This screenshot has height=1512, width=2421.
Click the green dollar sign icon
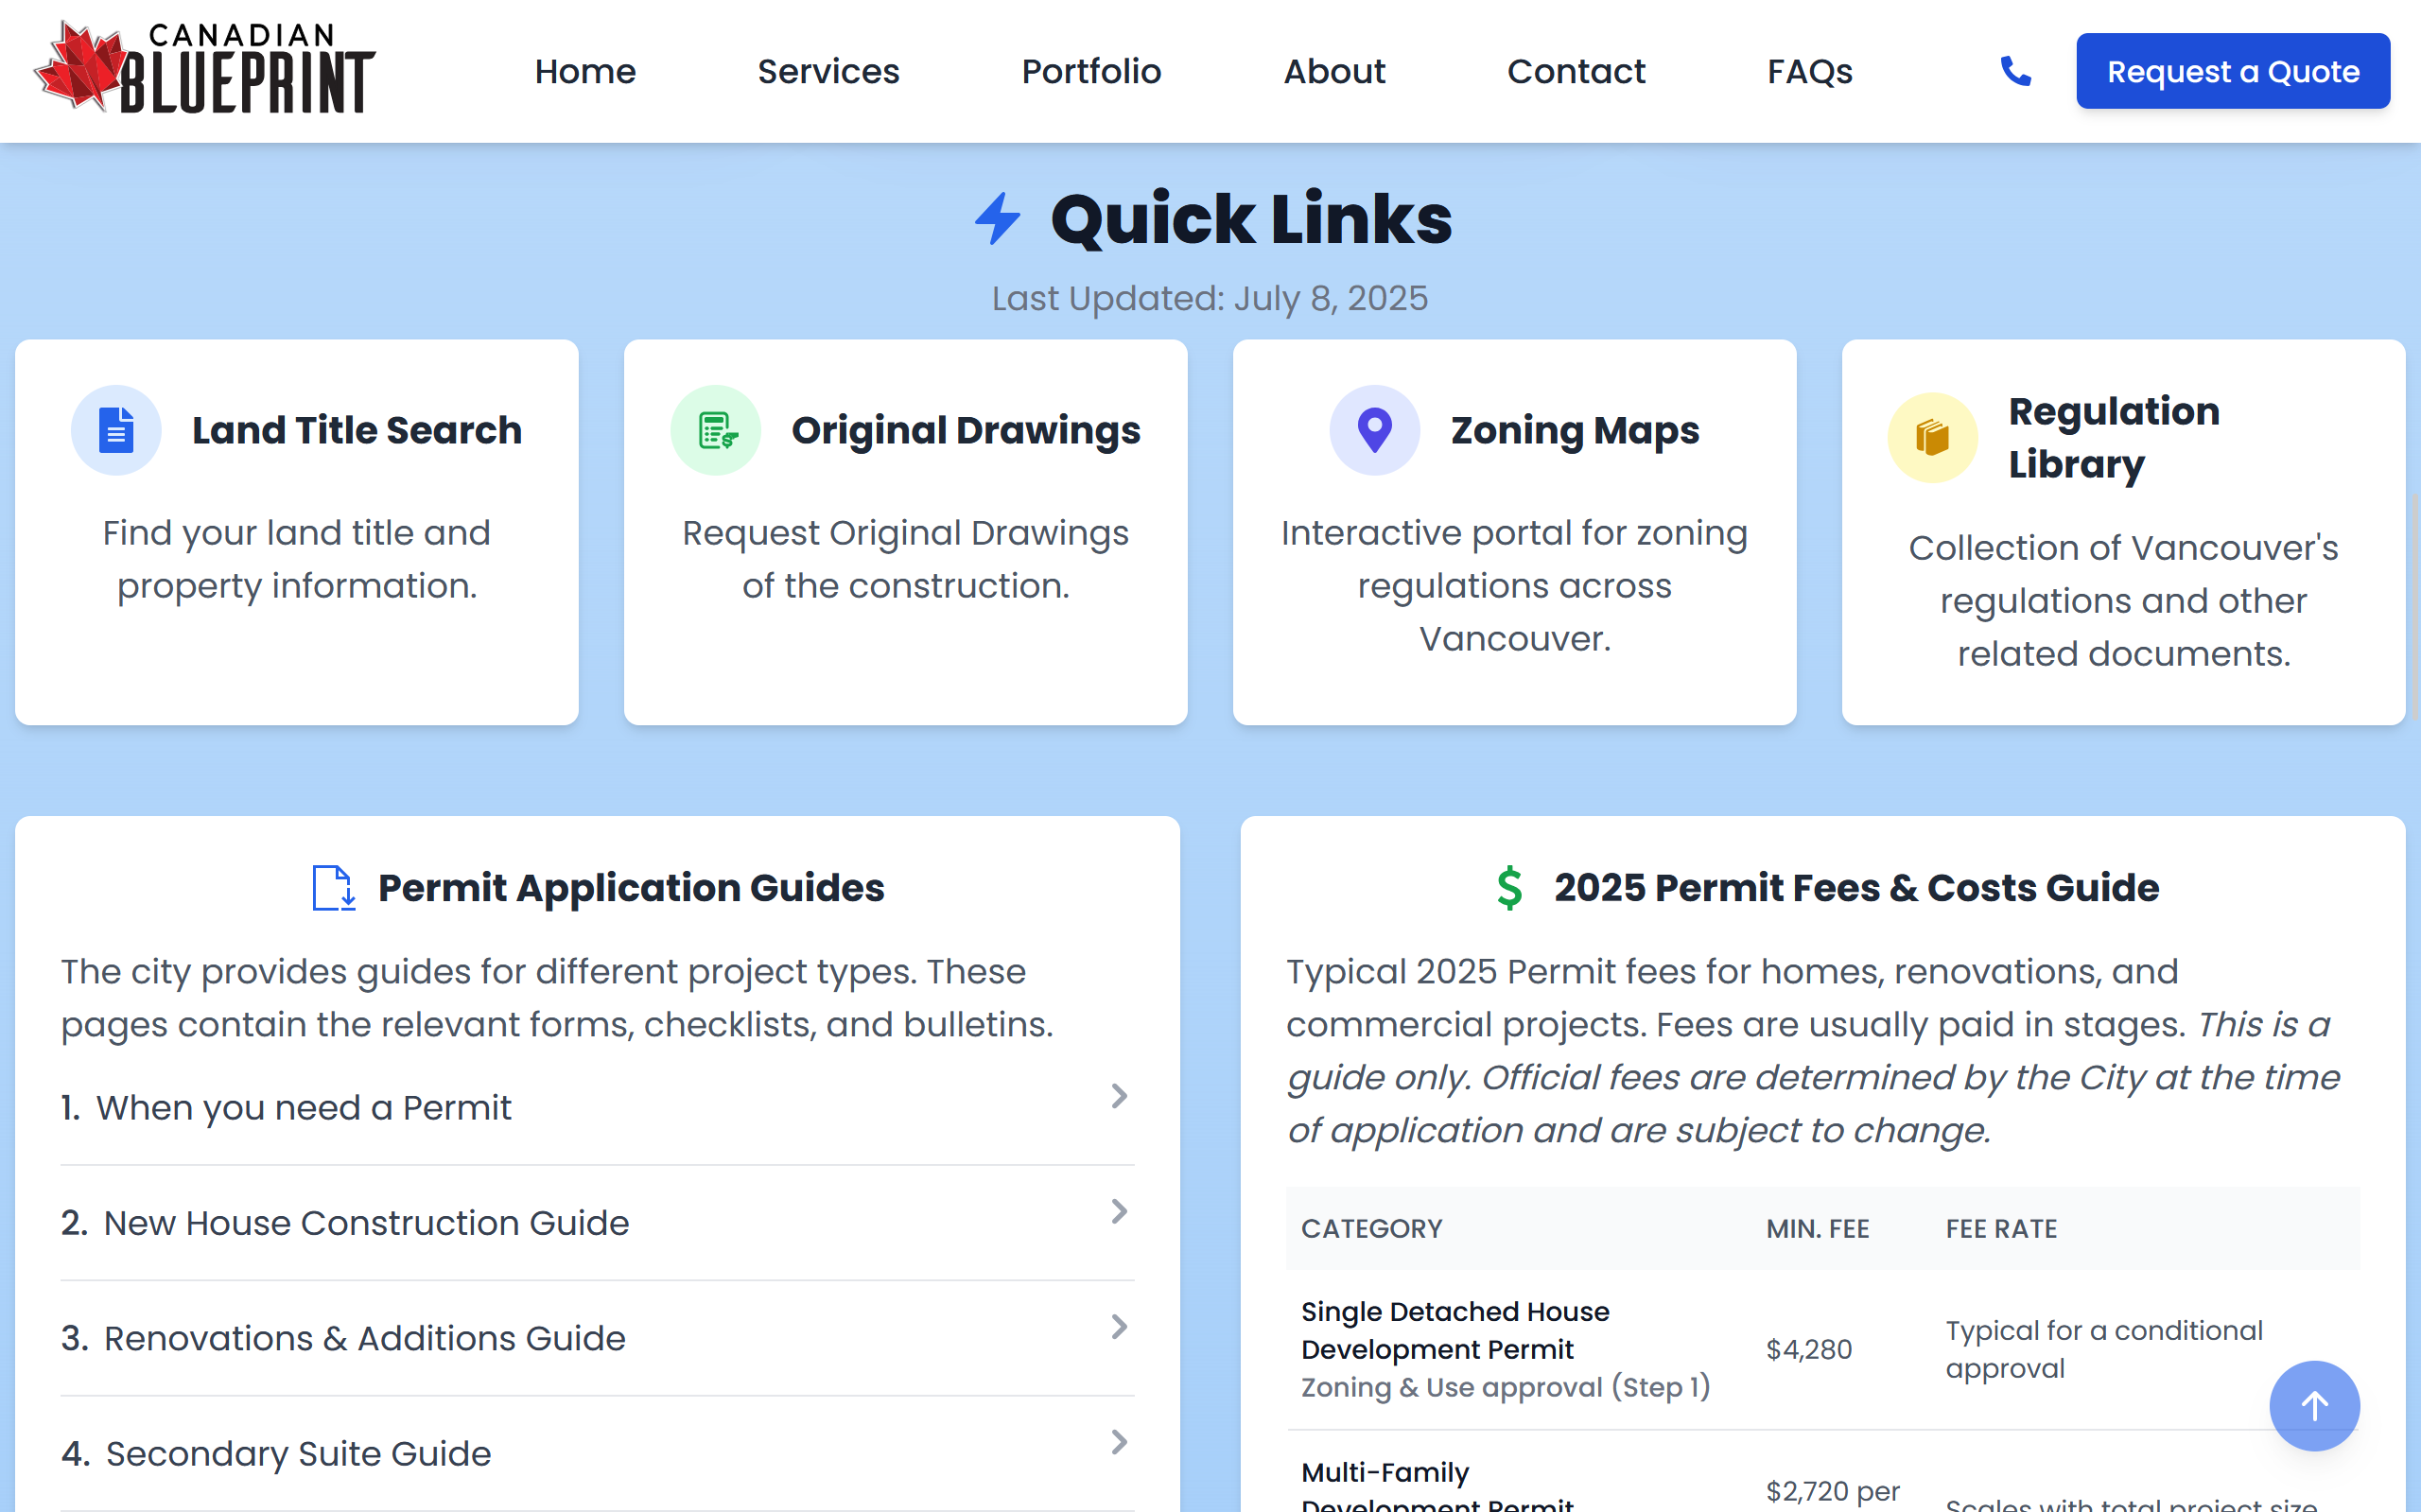coord(1509,888)
